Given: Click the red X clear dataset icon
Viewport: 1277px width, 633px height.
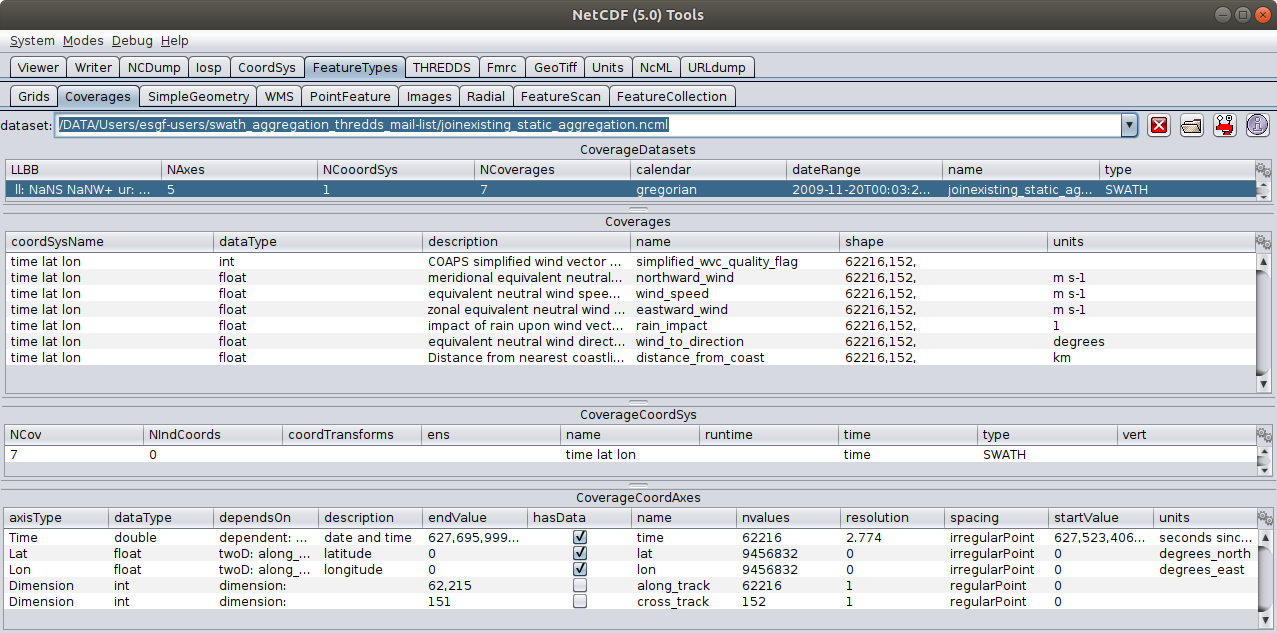Looking at the screenshot, I should tap(1159, 125).
